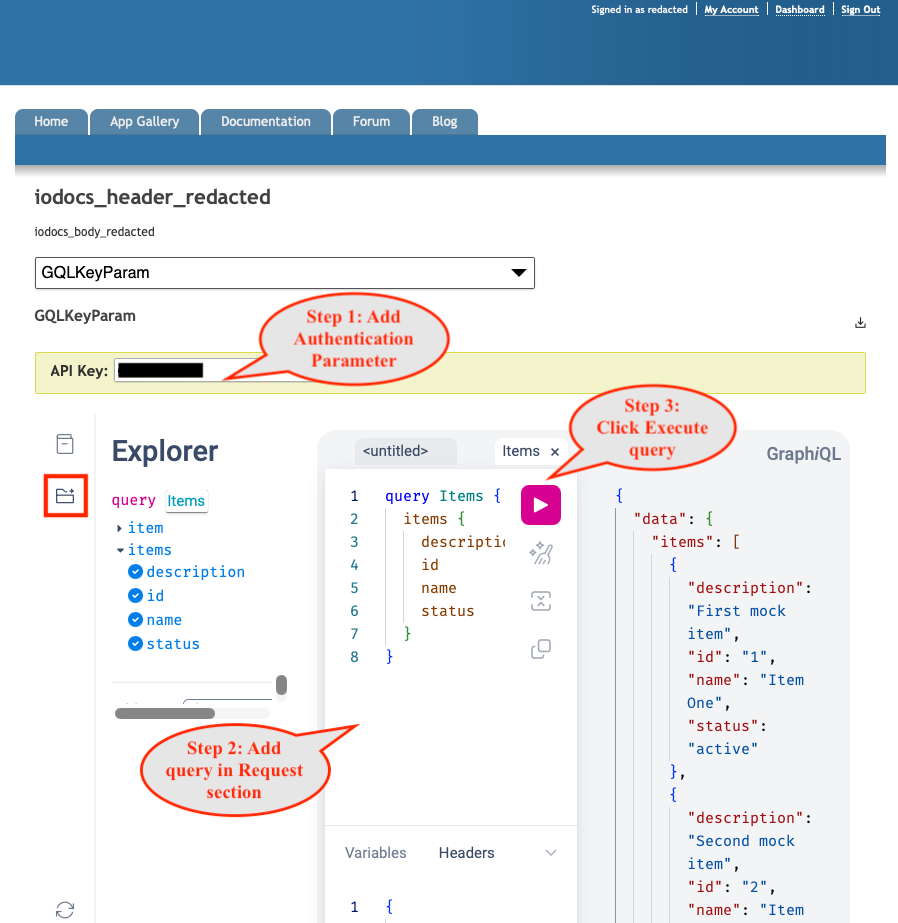Image resolution: width=898 pixels, height=923 pixels.
Task: Uncheck the id field in Explorer
Action: pos(135,596)
